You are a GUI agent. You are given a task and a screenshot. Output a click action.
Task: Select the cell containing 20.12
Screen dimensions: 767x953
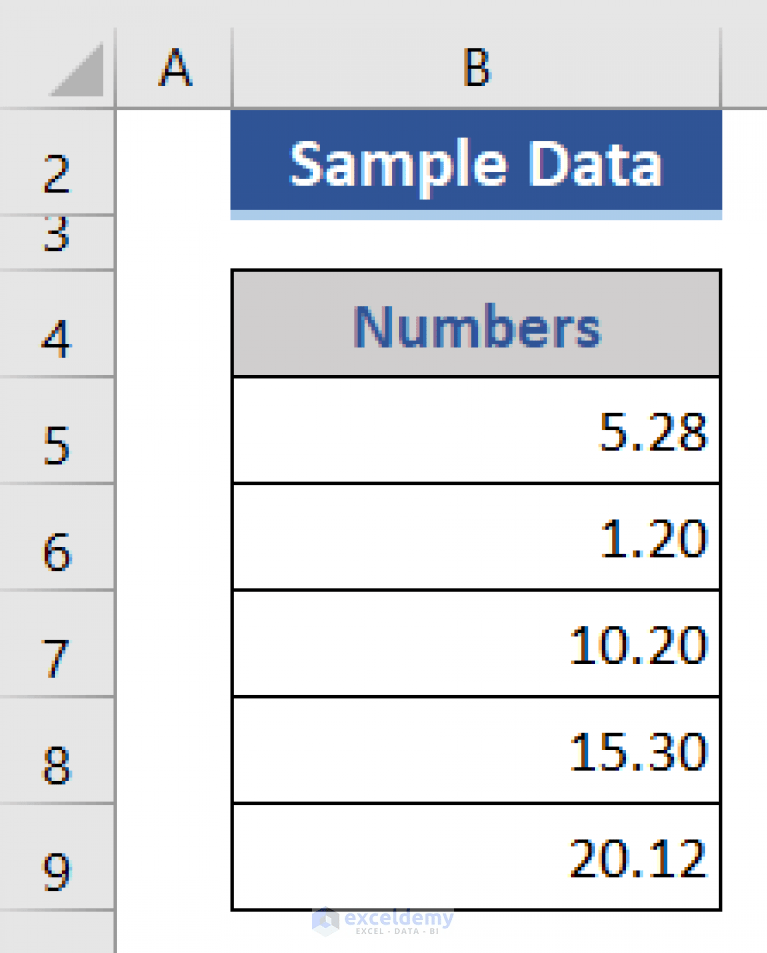[476, 856]
